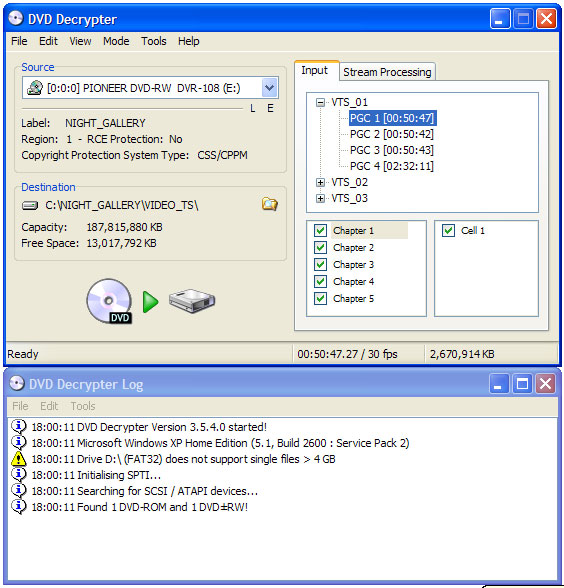This screenshot has width=564, height=588.
Task: Click the hard drive destination icon
Action: pos(192,301)
